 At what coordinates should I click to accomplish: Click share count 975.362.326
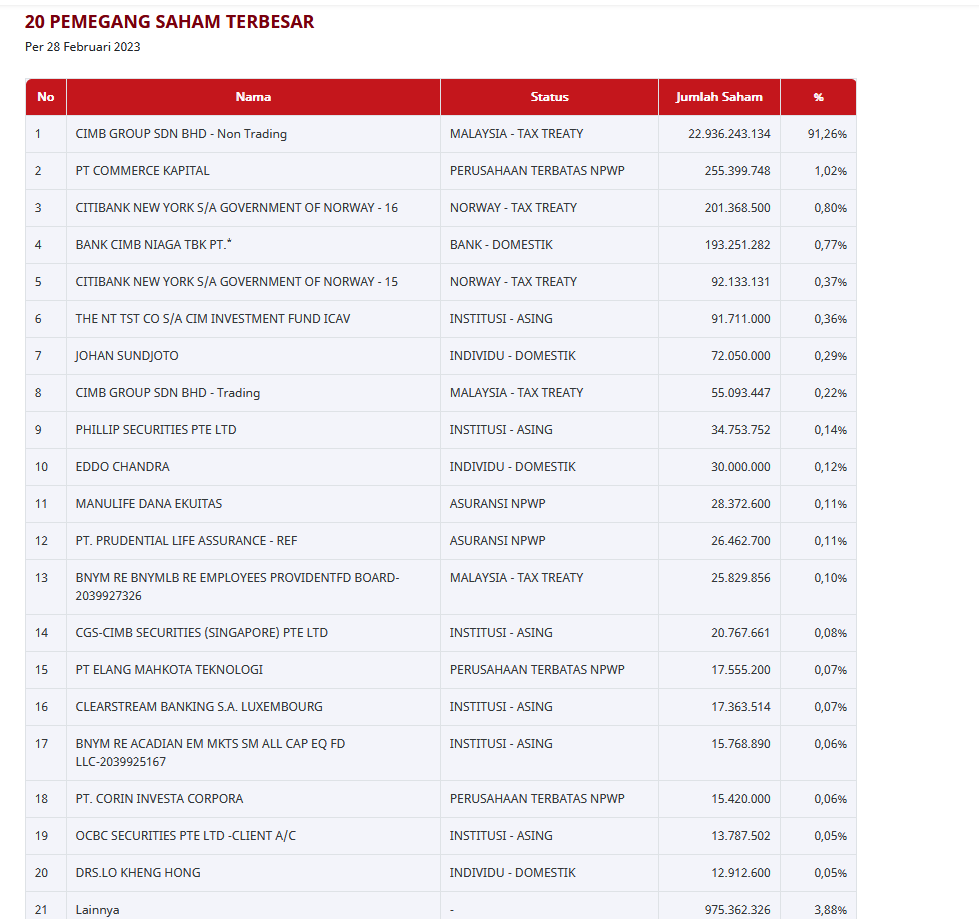(737, 910)
